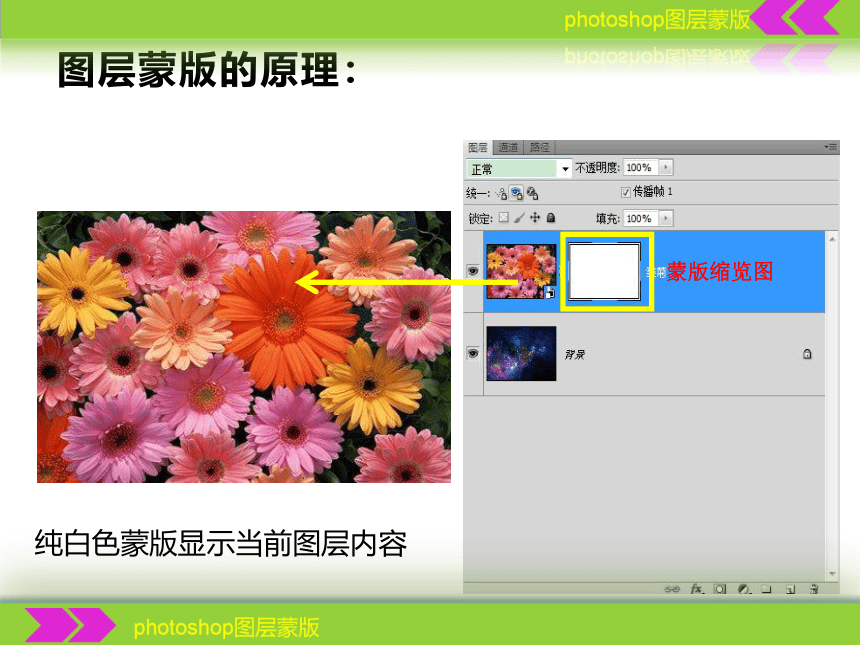The image size is (860, 645).
Task: Uncheck the 传播帧 1 checkbox
Action: coord(625,192)
